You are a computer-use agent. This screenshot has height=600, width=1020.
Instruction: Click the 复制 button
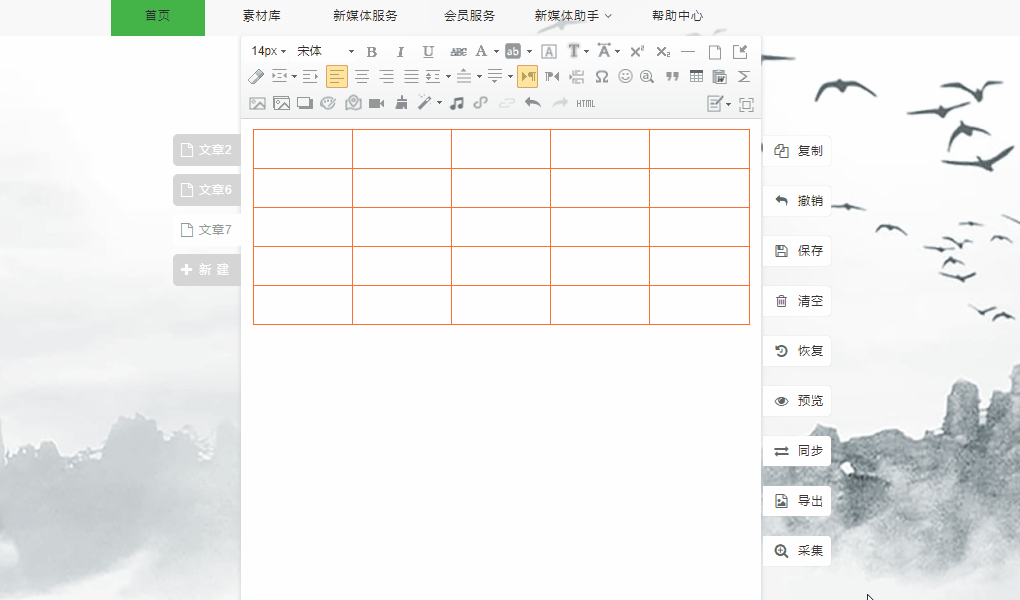pos(798,151)
